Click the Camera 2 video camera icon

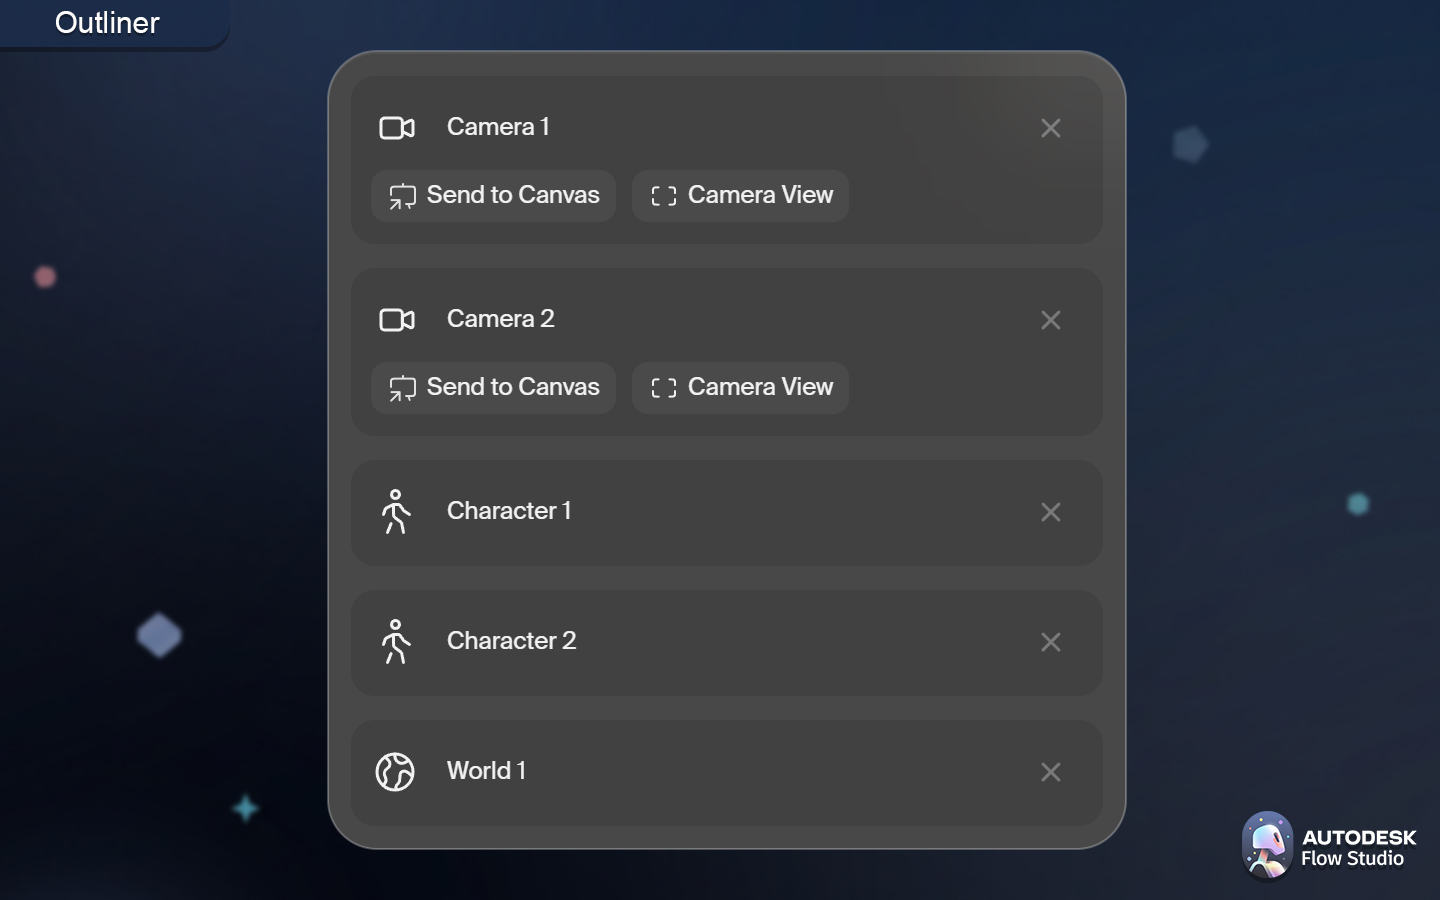click(397, 320)
